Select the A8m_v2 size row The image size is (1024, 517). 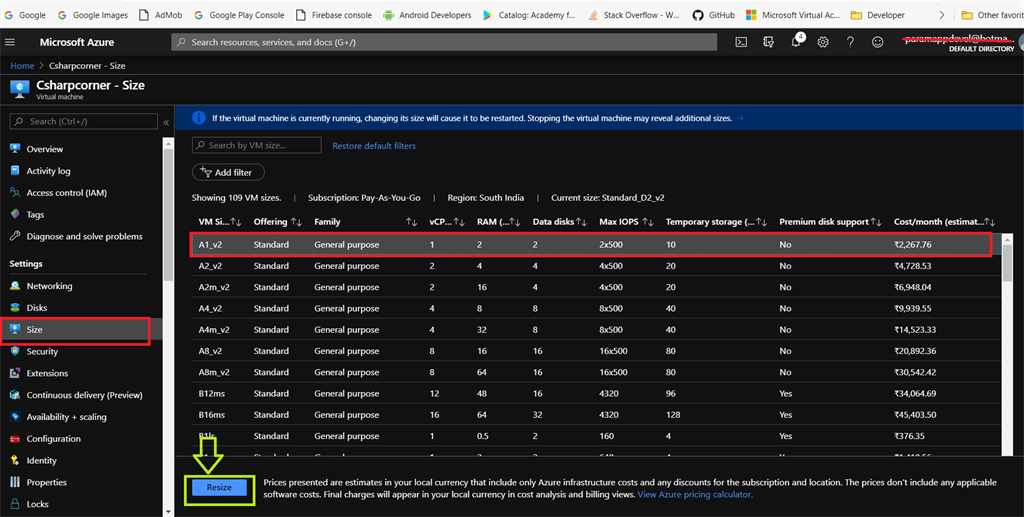pyautogui.click(x=596, y=372)
